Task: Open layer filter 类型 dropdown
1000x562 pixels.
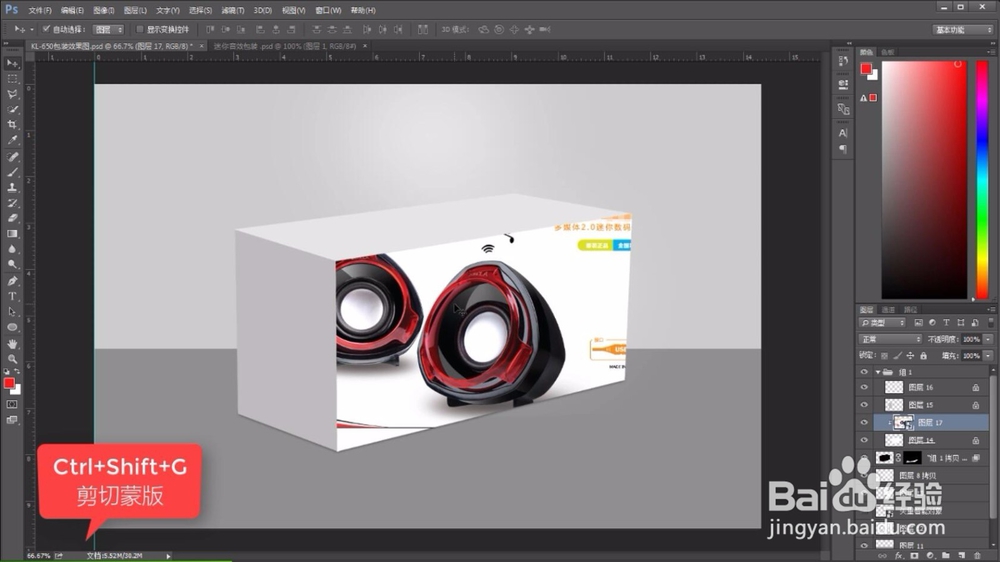Action: (x=883, y=323)
